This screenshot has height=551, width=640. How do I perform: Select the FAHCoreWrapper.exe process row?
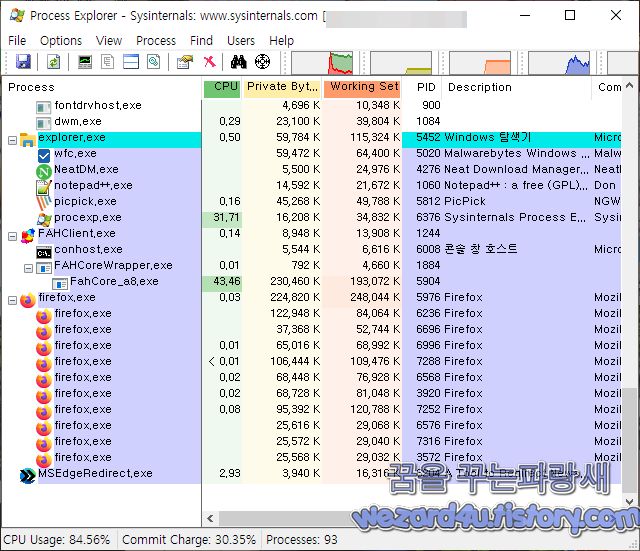pos(312,265)
